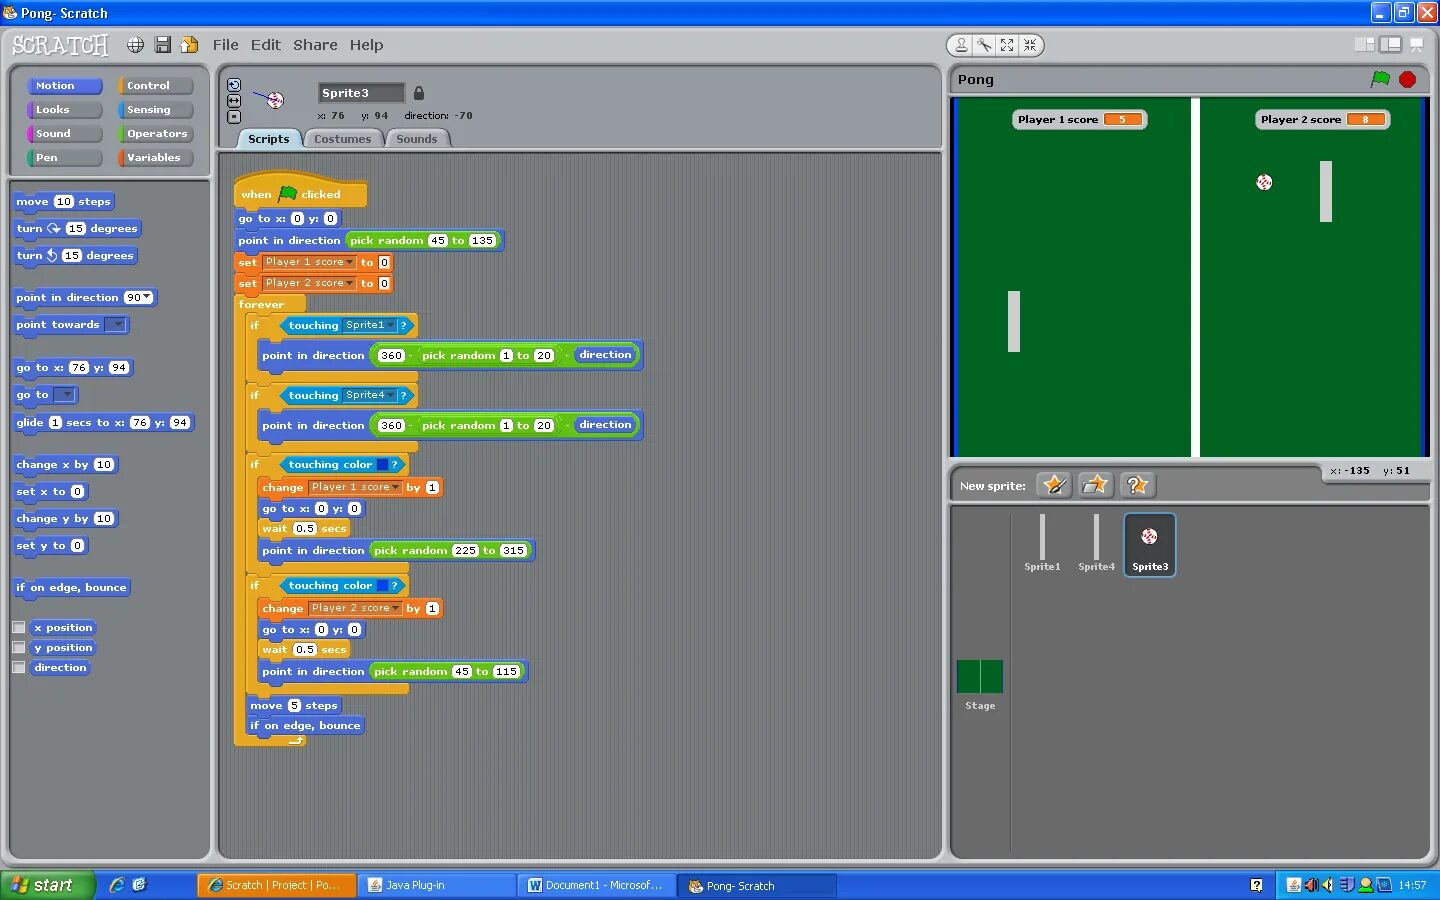
Task: Open Player 1 score dropdown in change block
Action: tap(395, 487)
